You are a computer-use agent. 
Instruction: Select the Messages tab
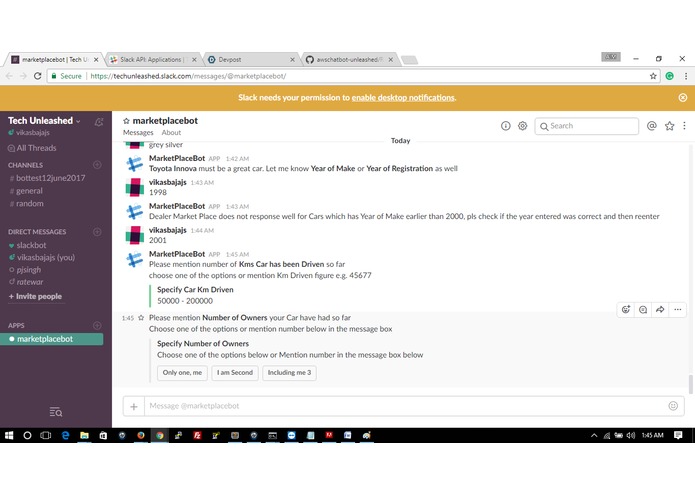[x=138, y=132]
